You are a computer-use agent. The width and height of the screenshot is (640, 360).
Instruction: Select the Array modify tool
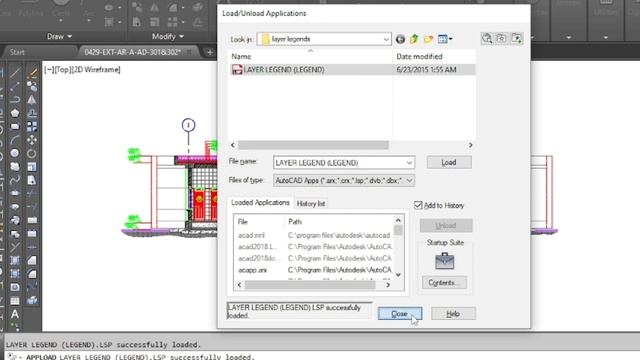(x=32, y=127)
